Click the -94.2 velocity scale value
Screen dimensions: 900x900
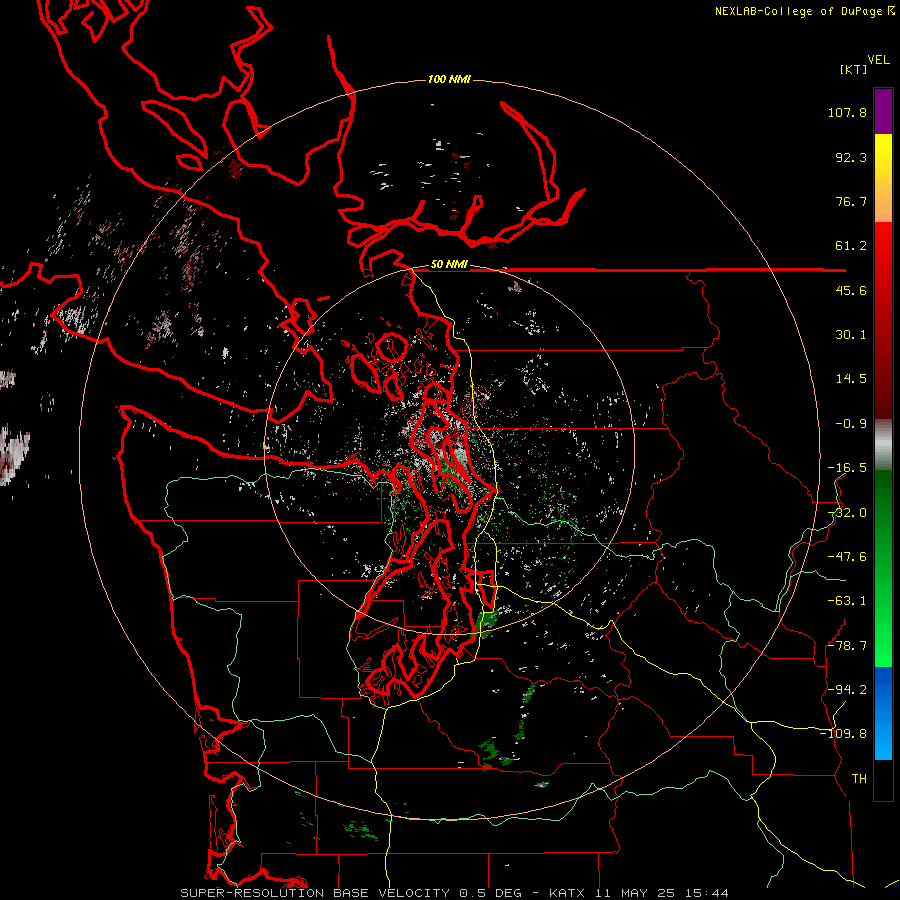[847, 689]
